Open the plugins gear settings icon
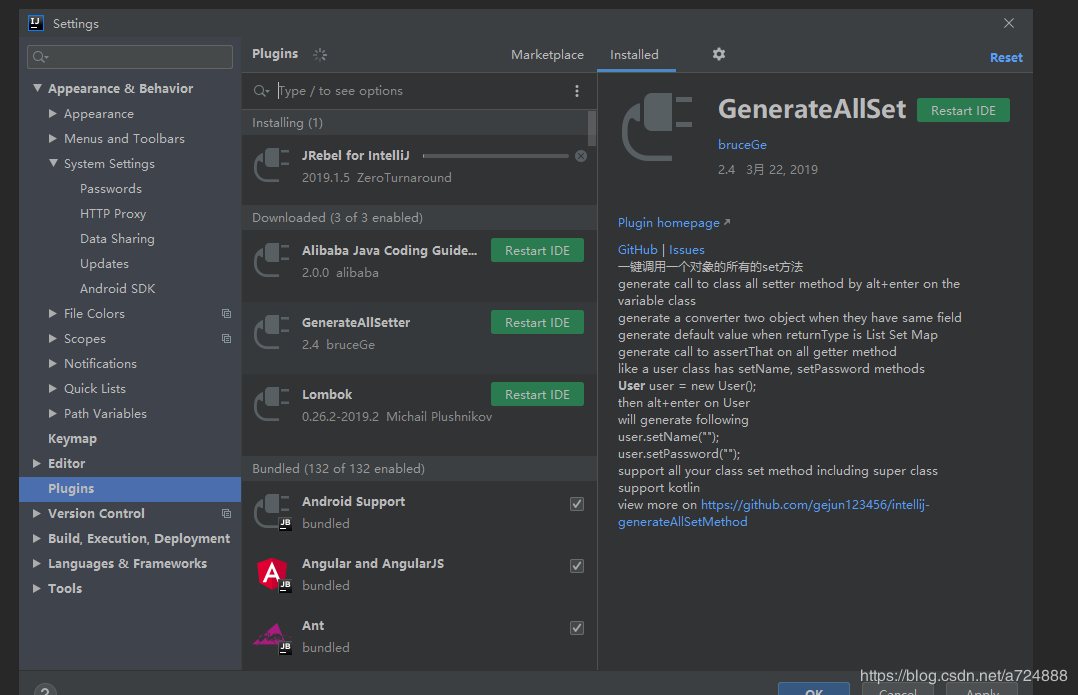The height and width of the screenshot is (695, 1078). [x=718, y=54]
